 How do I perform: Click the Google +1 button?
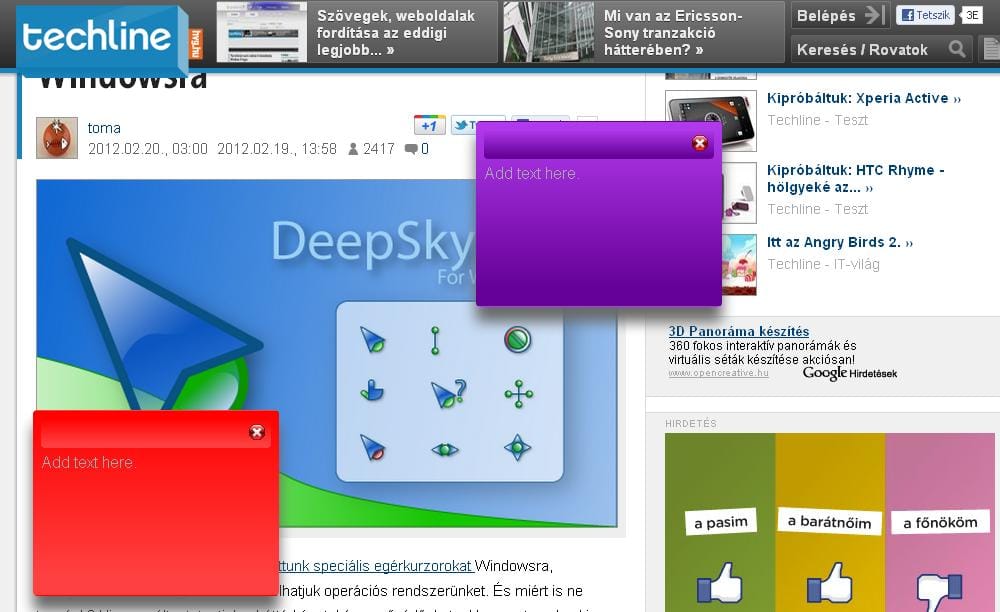click(429, 126)
